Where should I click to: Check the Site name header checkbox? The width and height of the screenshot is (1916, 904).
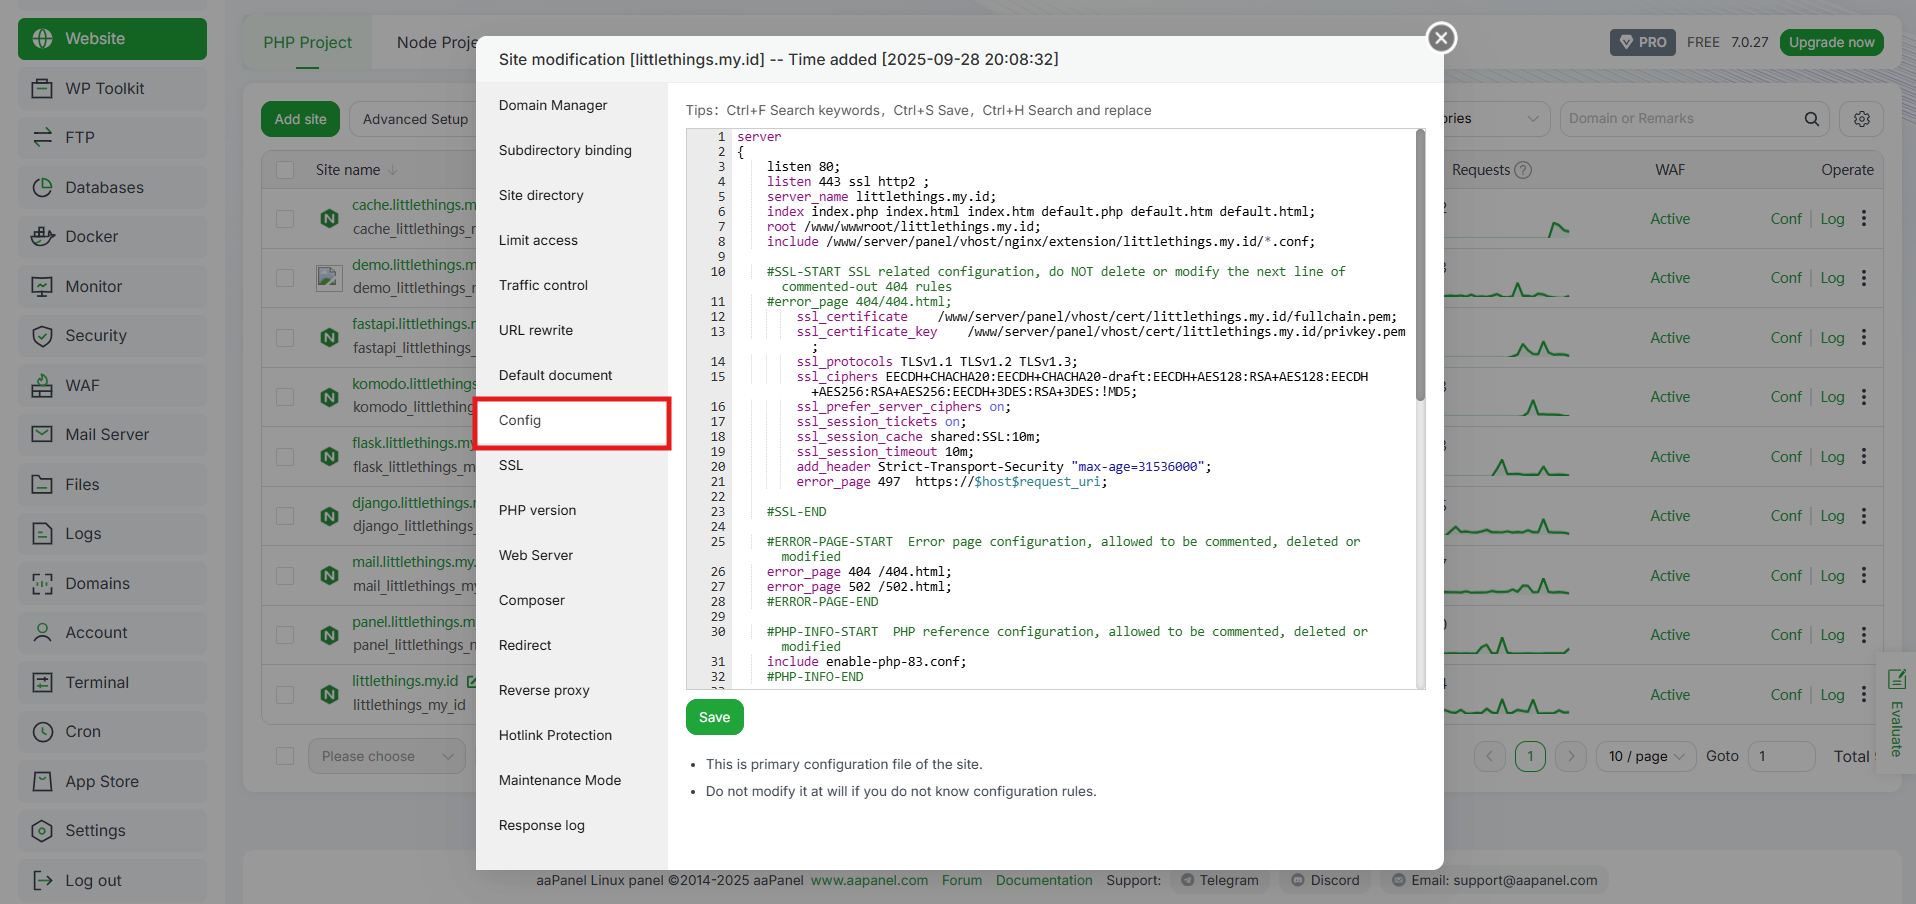[285, 170]
